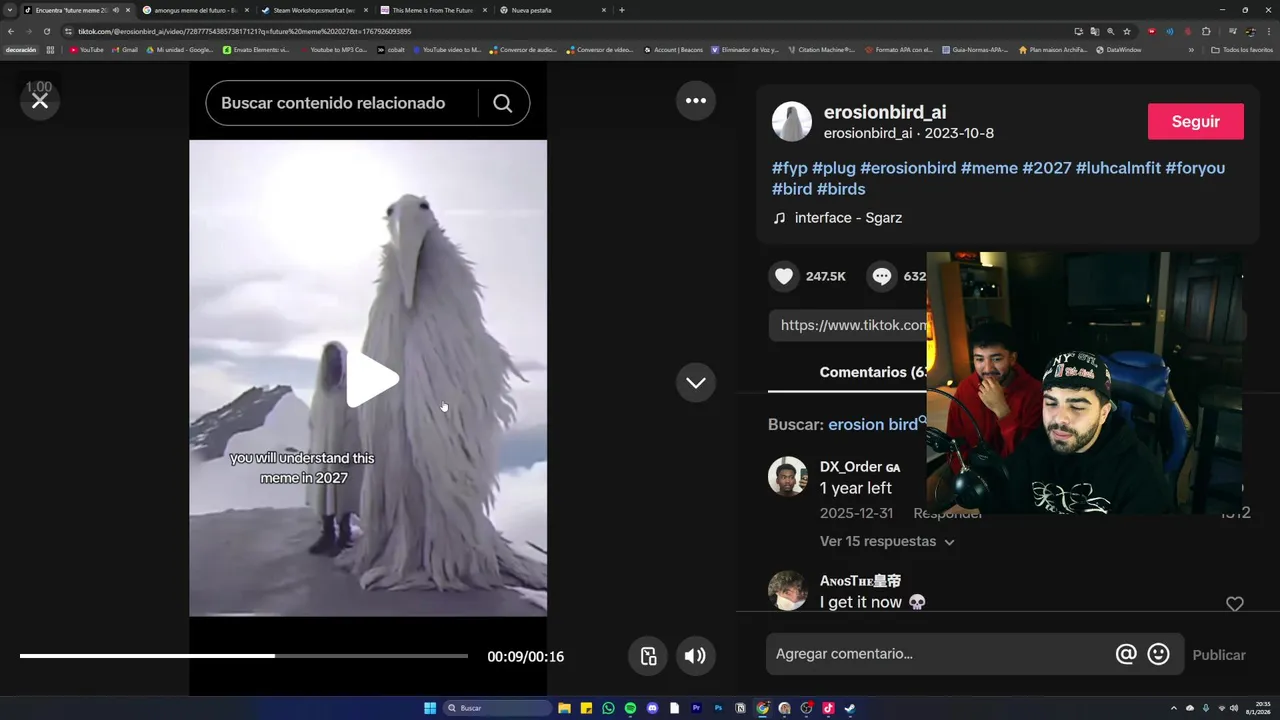
Task: Follow erosionbird_ai with Seguir button
Action: click(x=1196, y=121)
